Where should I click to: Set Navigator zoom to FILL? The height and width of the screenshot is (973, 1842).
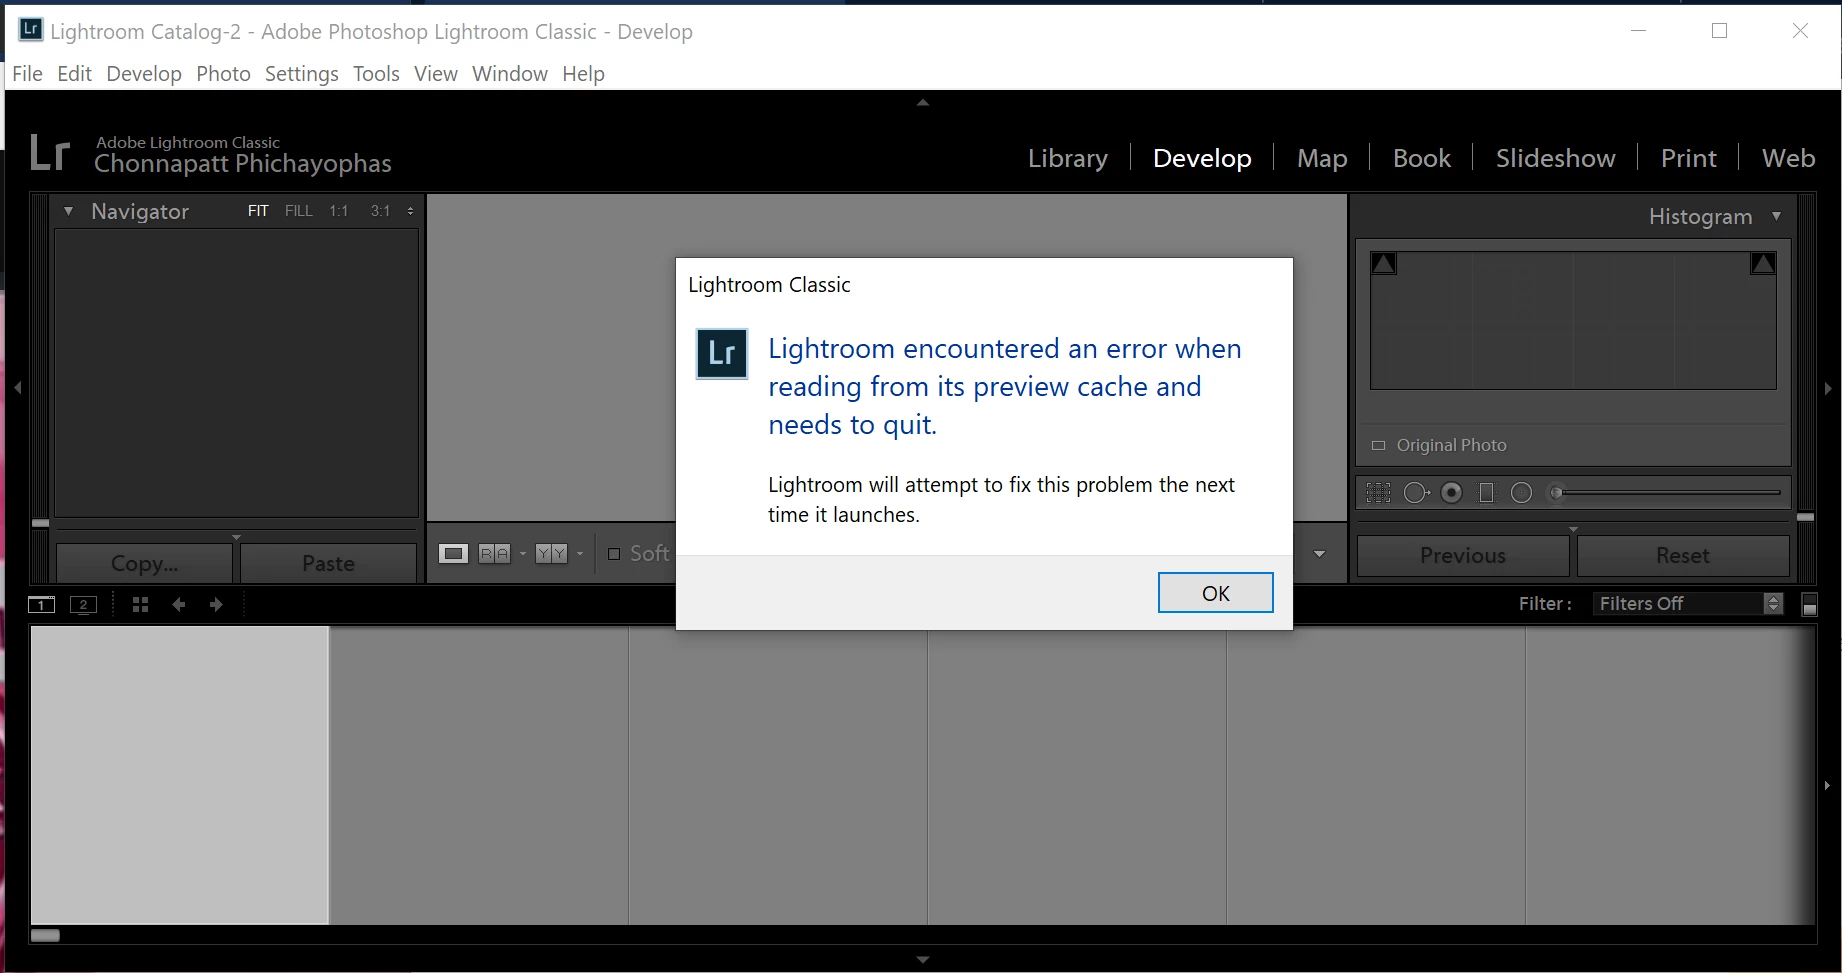pyautogui.click(x=298, y=211)
